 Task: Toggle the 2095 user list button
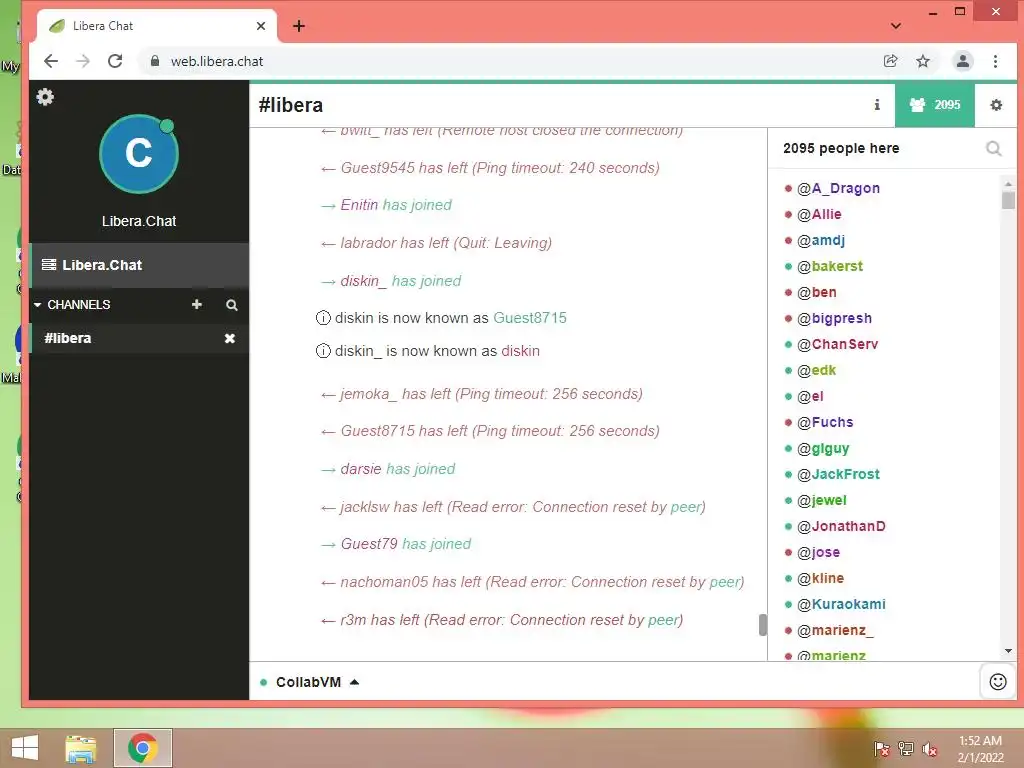tap(935, 104)
